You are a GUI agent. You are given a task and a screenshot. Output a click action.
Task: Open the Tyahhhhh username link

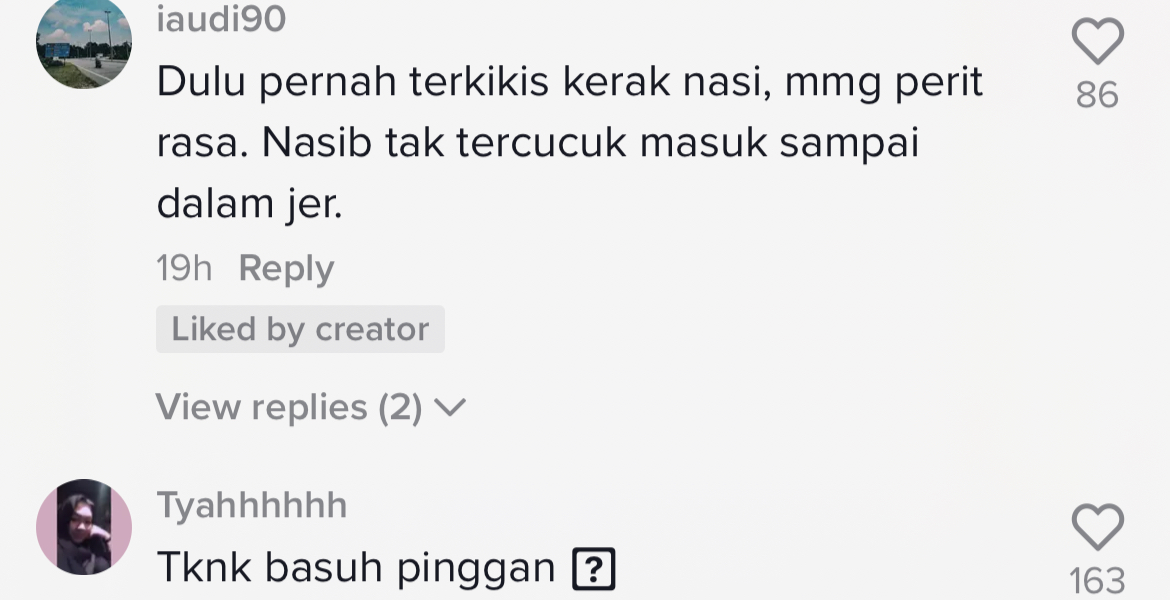[252, 505]
